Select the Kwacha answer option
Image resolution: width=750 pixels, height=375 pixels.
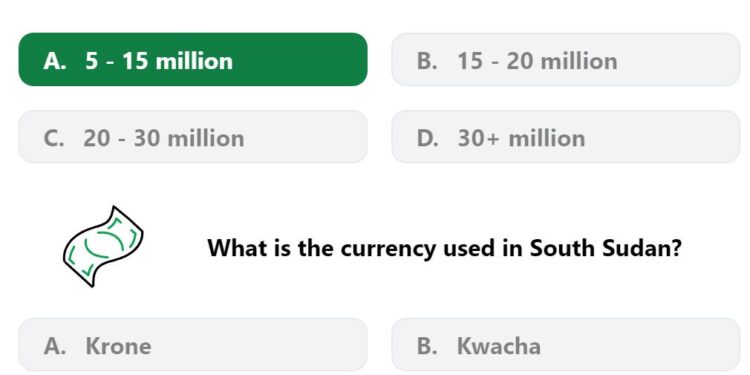coord(565,344)
